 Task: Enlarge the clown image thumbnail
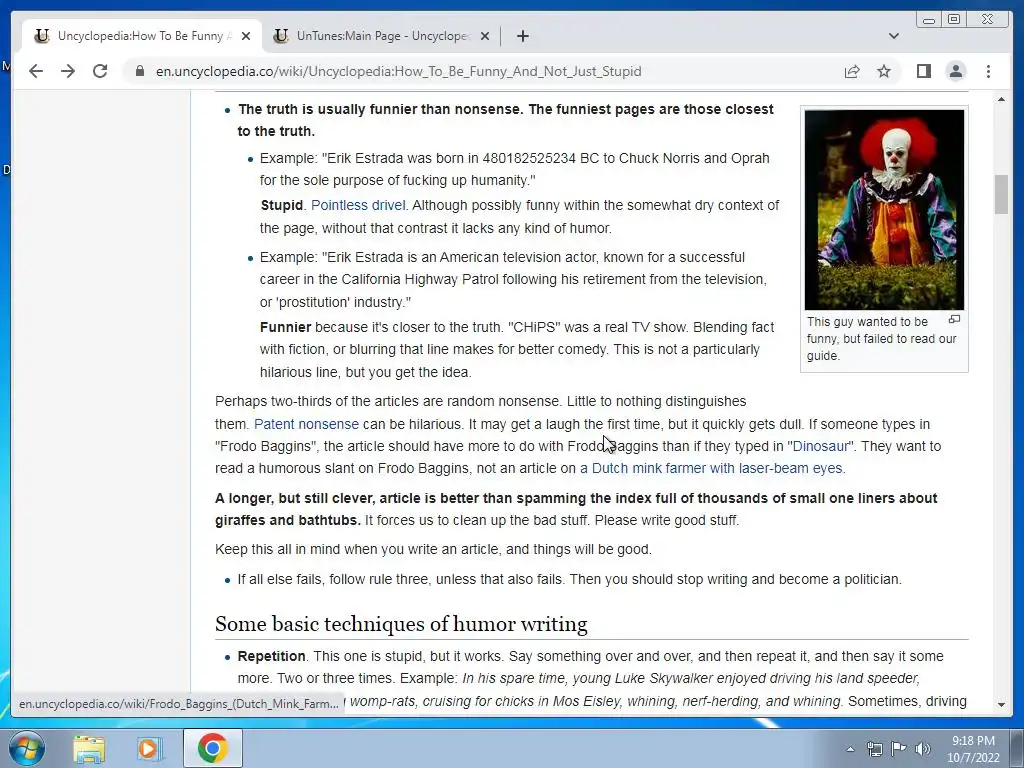click(884, 210)
